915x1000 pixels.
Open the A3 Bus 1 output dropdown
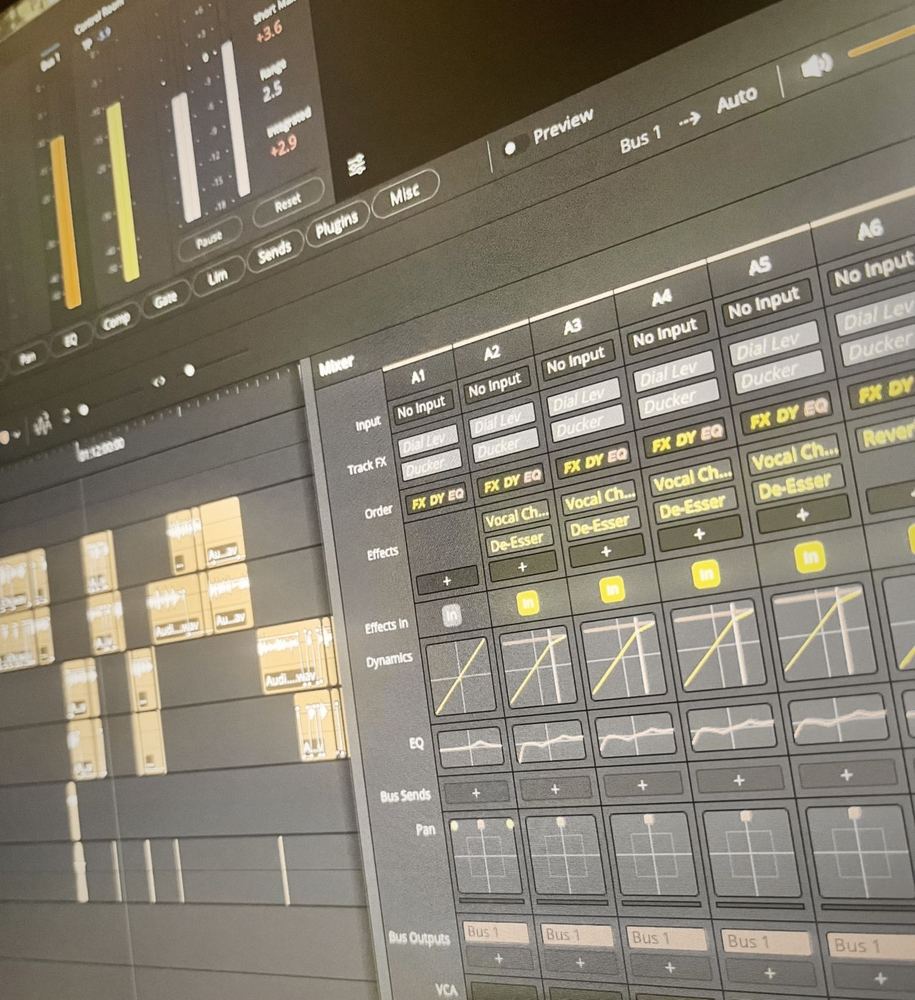pyautogui.click(x=666, y=938)
